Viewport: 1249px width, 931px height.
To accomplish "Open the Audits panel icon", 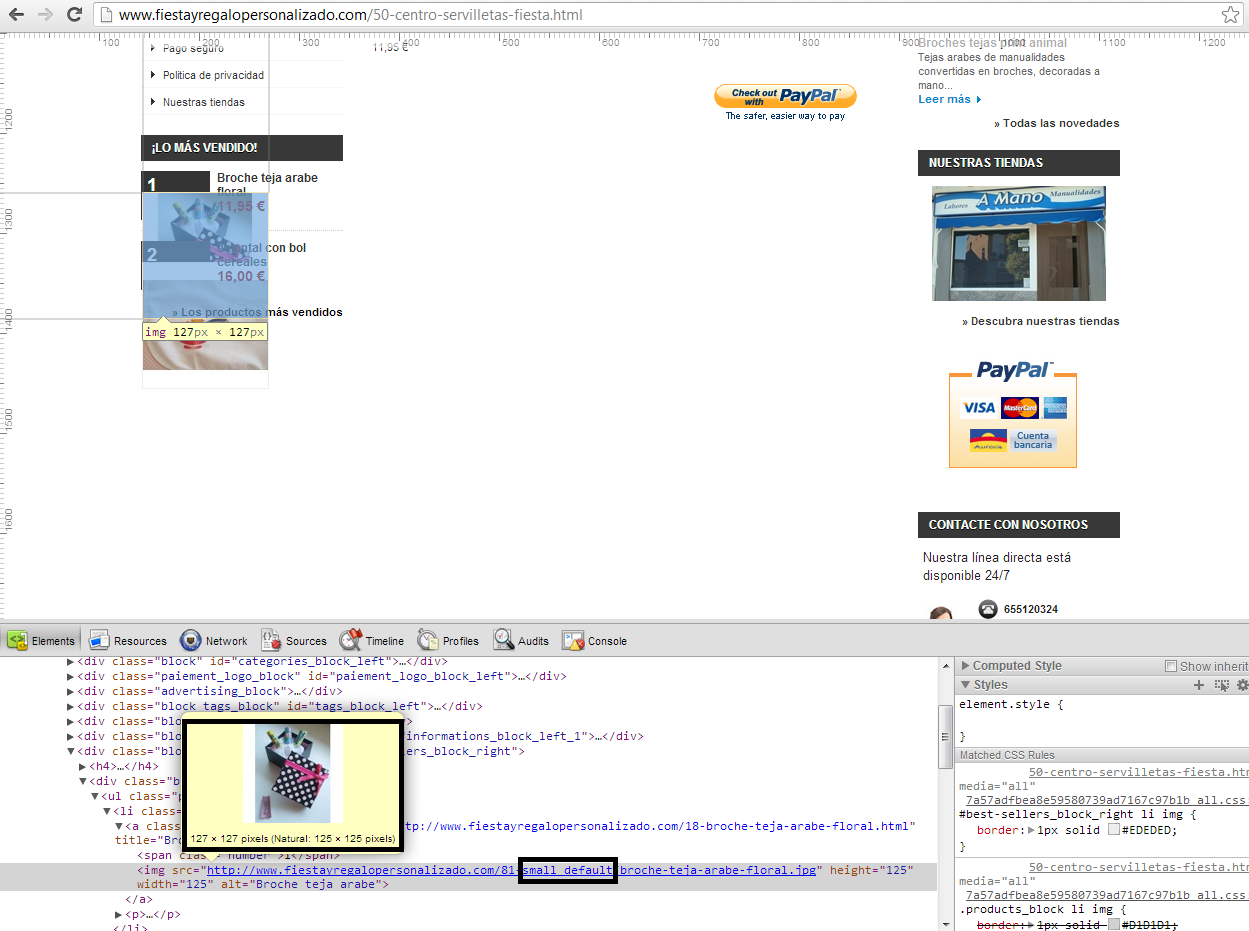I will 503,640.
